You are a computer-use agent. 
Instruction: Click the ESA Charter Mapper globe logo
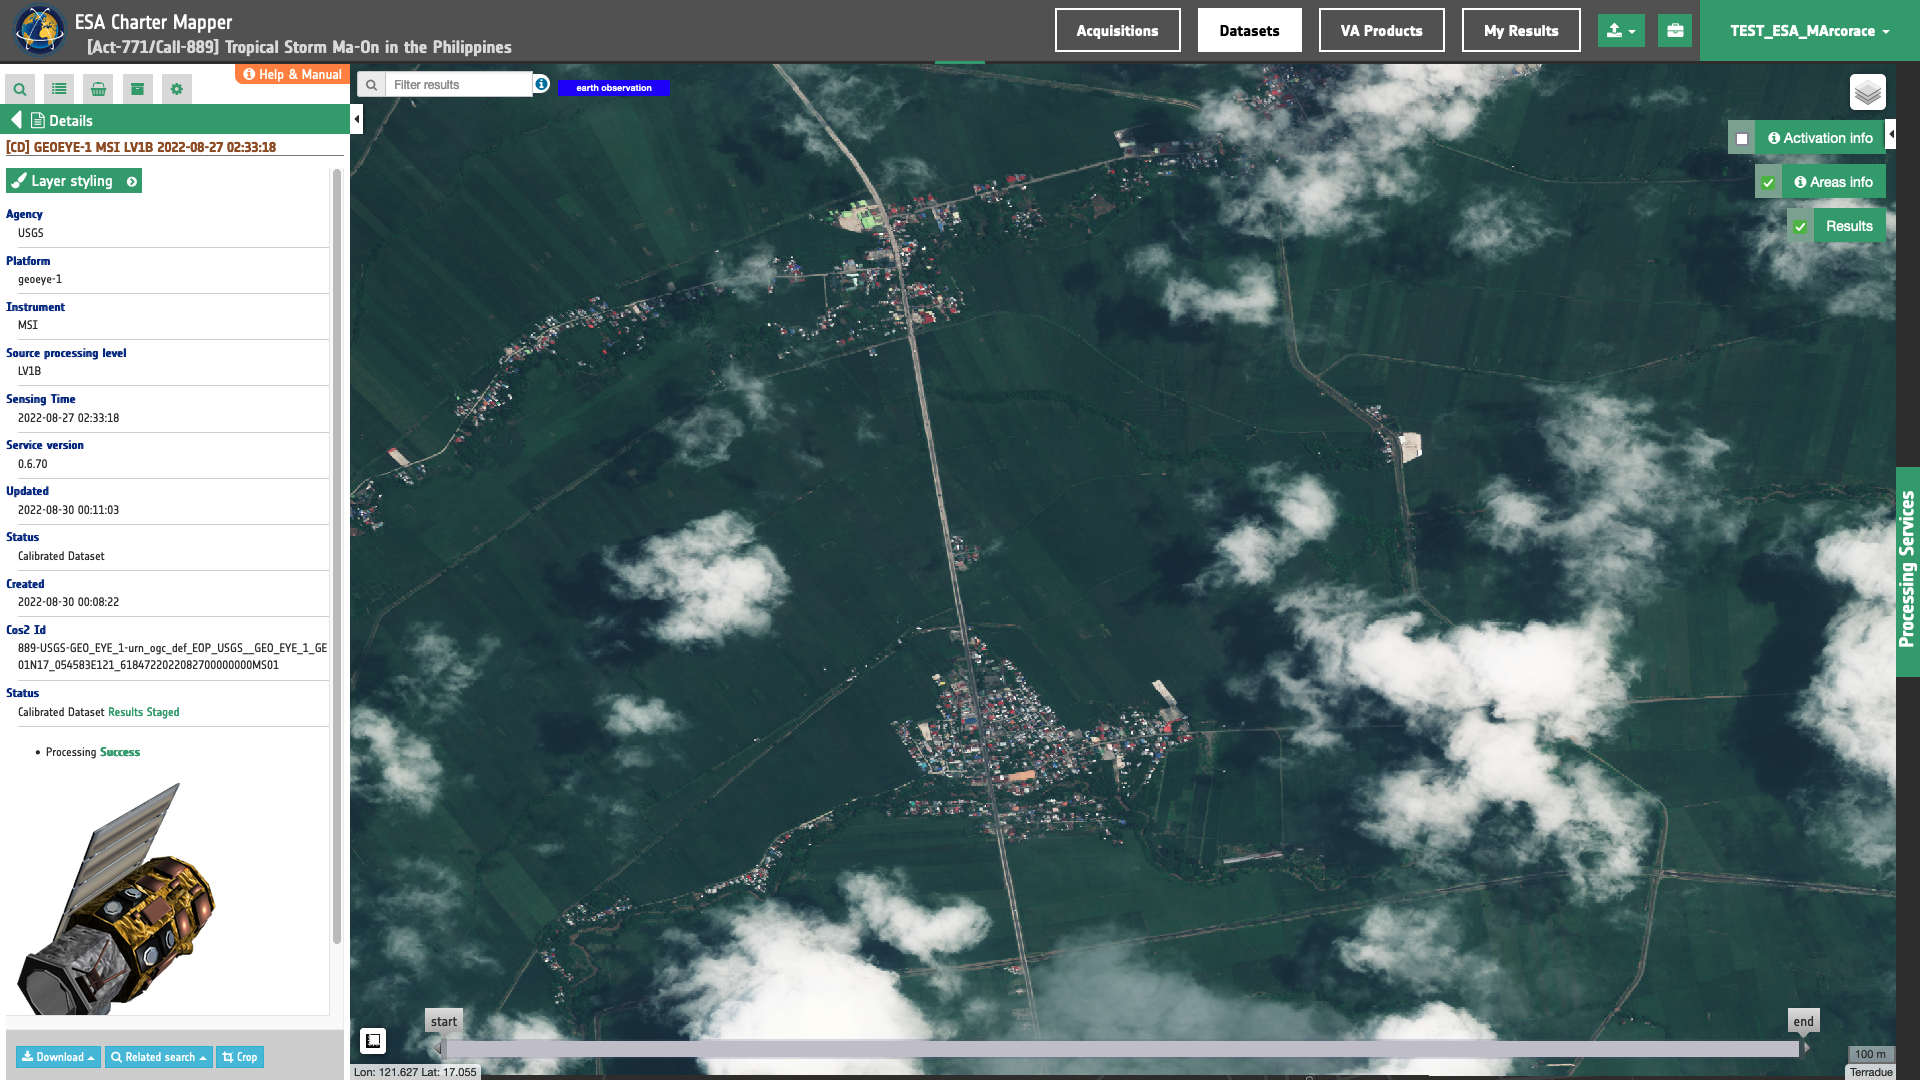point(39,30)
